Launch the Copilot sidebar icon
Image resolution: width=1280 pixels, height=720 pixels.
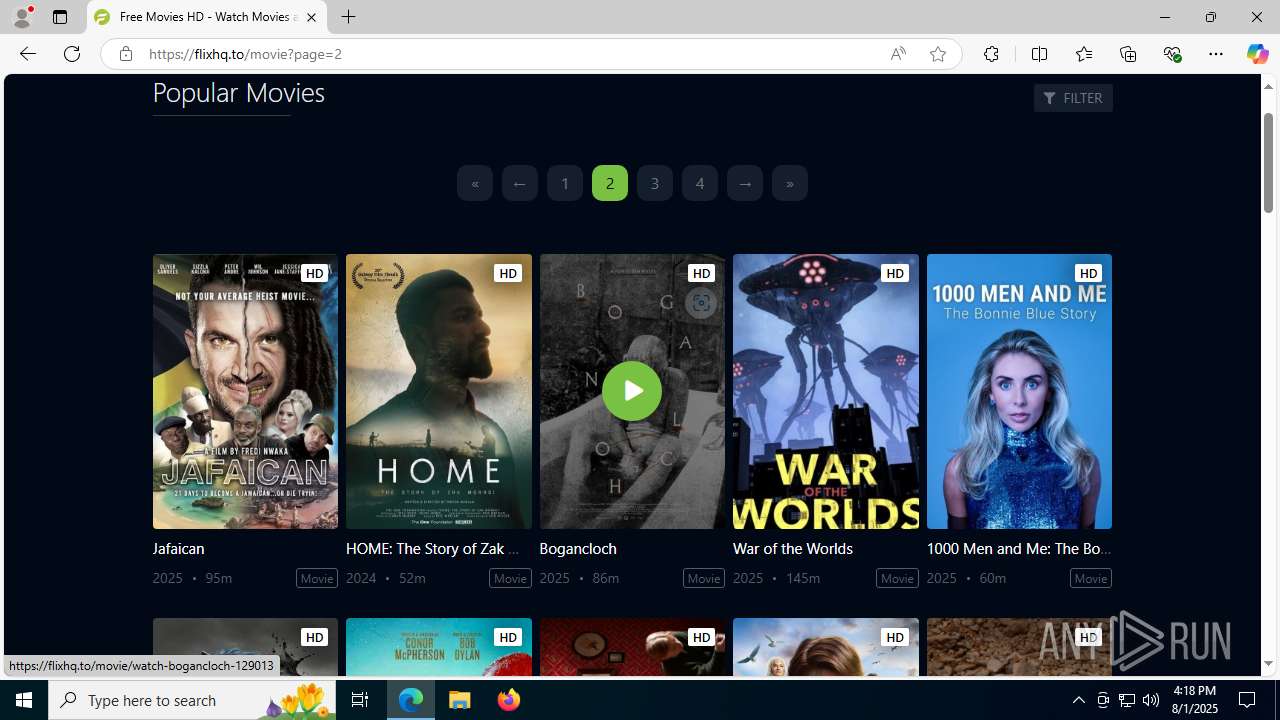point(1257,54)
